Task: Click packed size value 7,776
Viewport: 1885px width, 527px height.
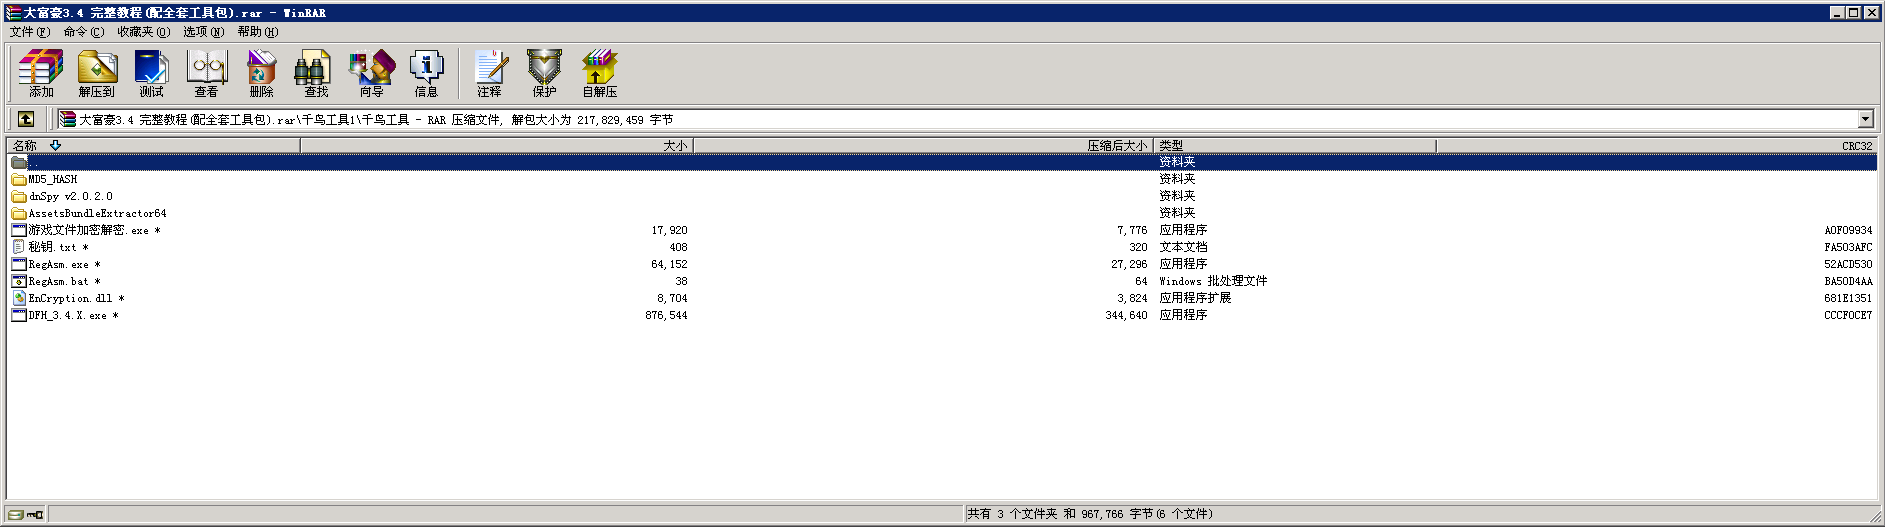Action: (1132, 230)
